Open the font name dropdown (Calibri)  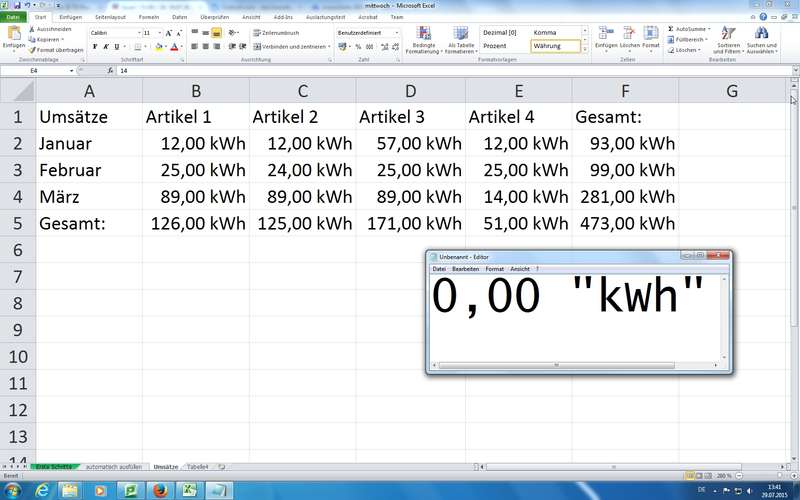click(x=137, y=32)
